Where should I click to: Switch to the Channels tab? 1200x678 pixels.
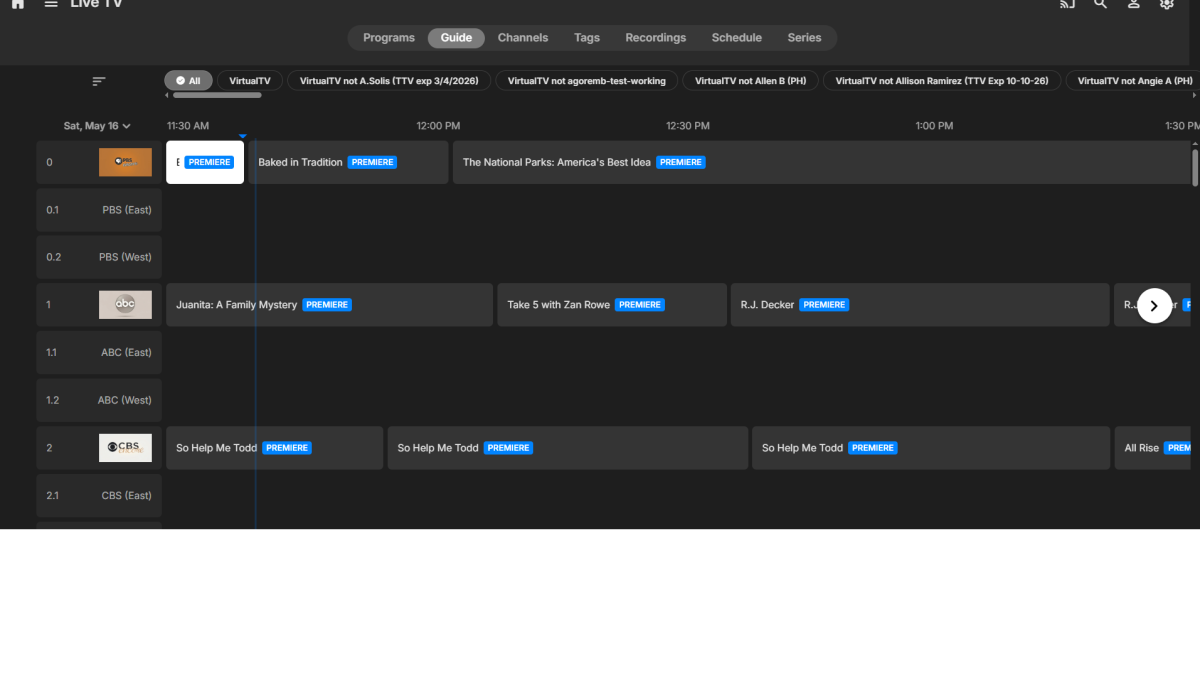523,38
